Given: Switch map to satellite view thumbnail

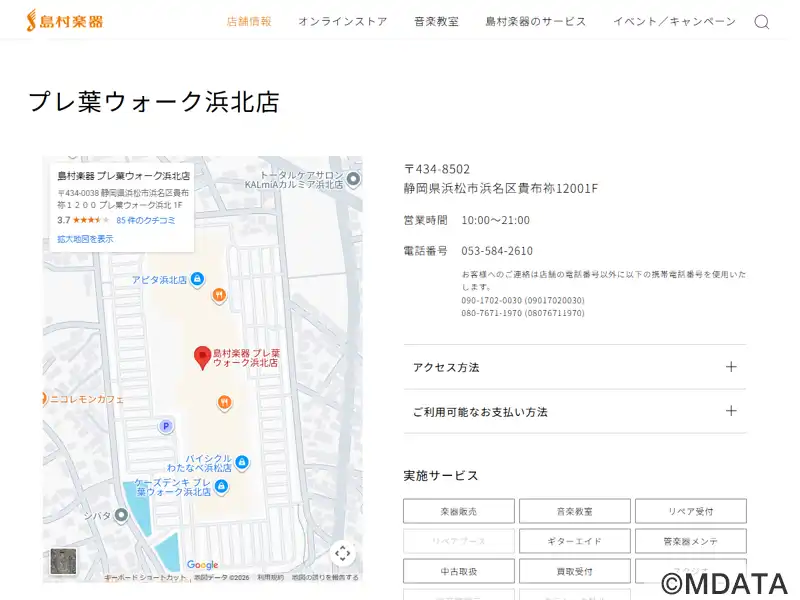Looking at the screenshot, I should [63, 561].
